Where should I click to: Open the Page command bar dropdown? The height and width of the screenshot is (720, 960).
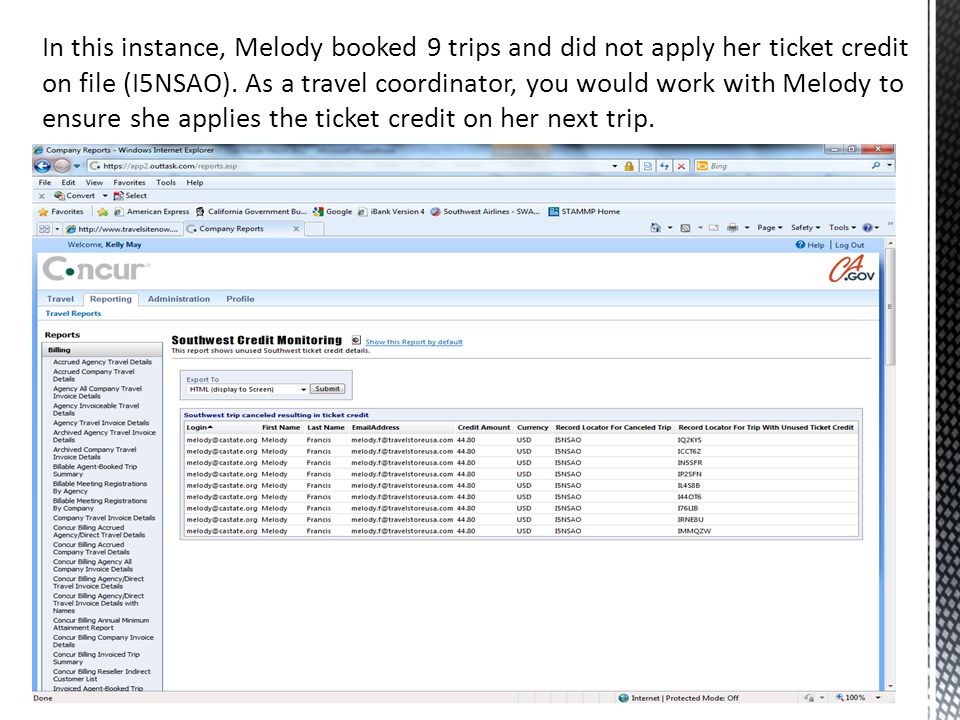(x=770, y=228)
